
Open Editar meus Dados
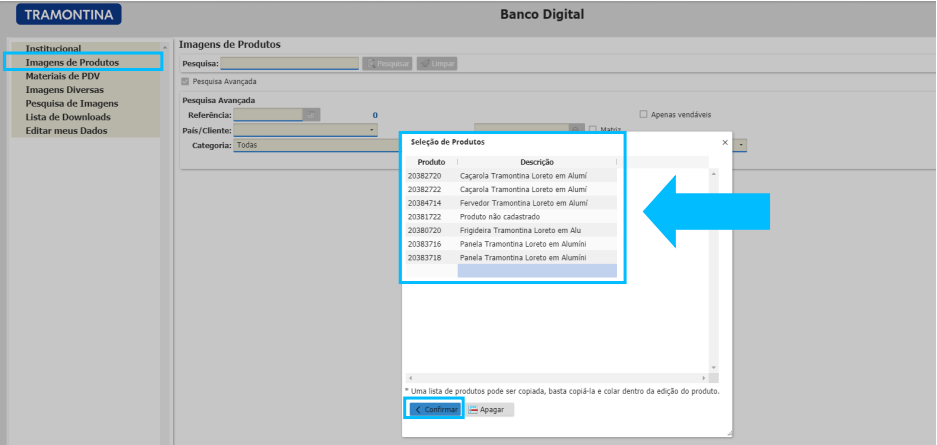coord(66,131)
